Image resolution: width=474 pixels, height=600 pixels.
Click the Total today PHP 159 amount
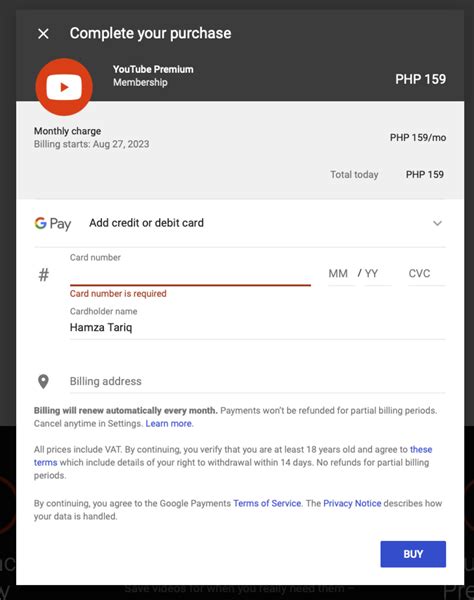425,175
